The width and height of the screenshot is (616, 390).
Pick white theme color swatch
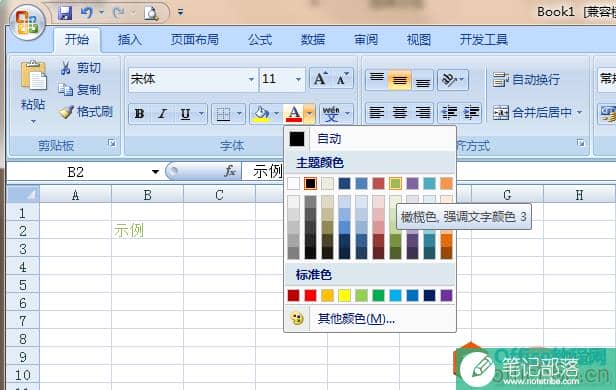point(293,183)
